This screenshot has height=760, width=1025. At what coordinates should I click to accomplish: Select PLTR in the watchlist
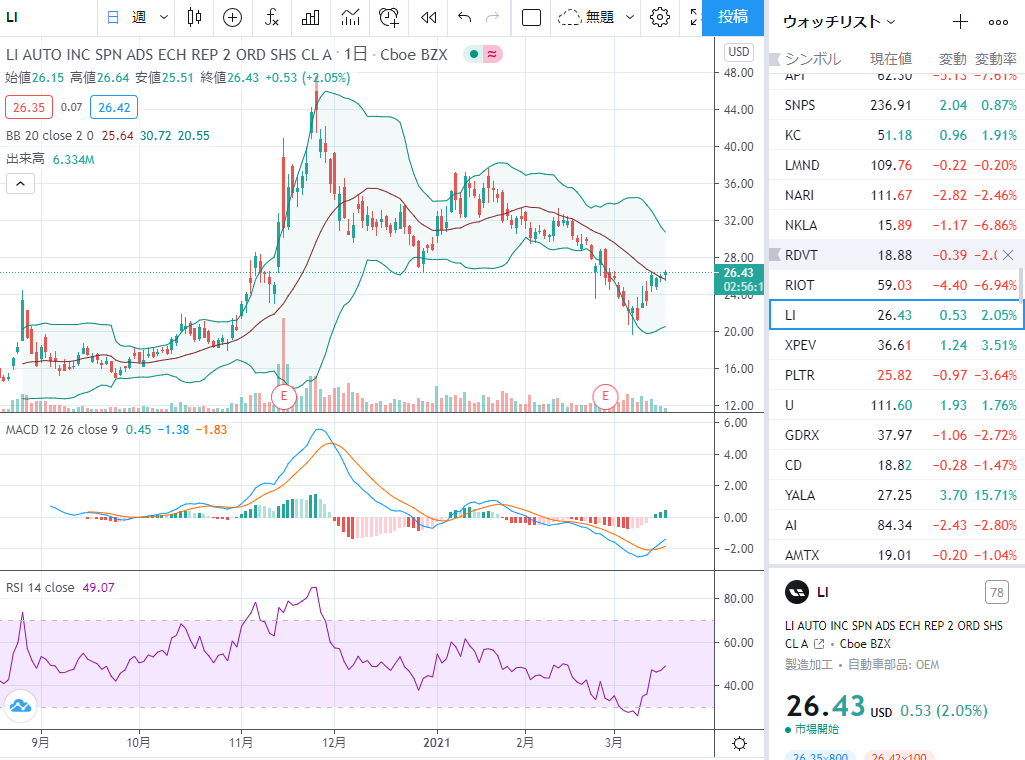894,375
